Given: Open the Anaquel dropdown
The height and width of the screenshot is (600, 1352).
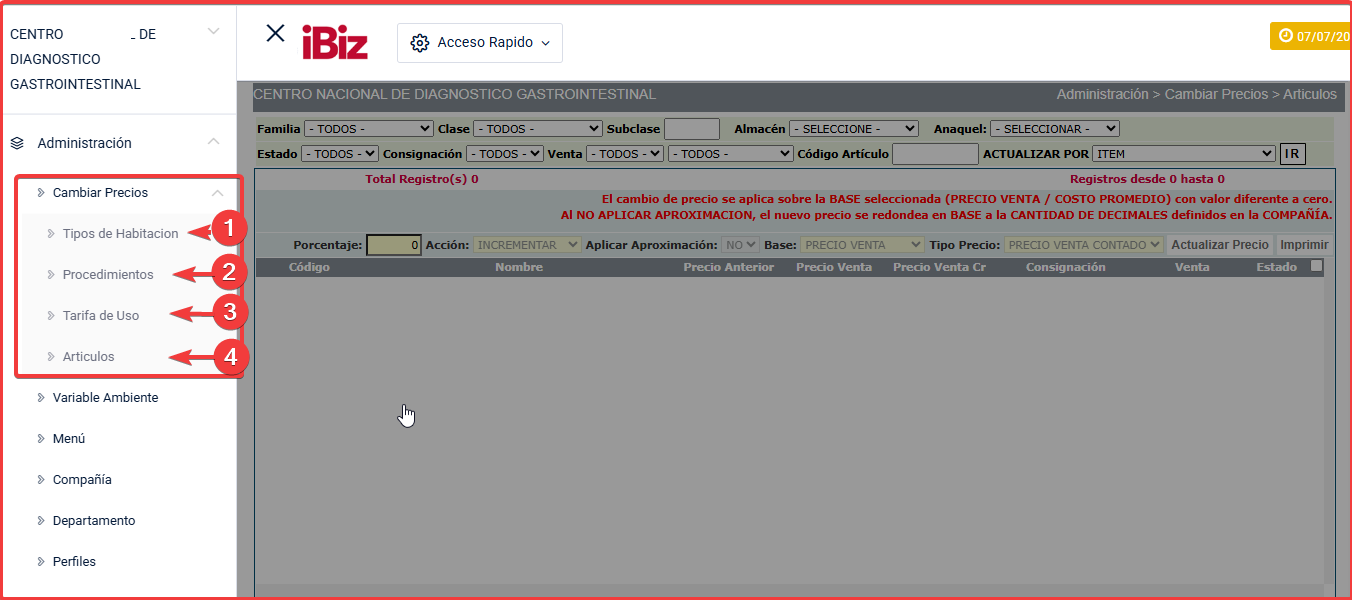Looking at the screenshot, I should (1055, 129).
